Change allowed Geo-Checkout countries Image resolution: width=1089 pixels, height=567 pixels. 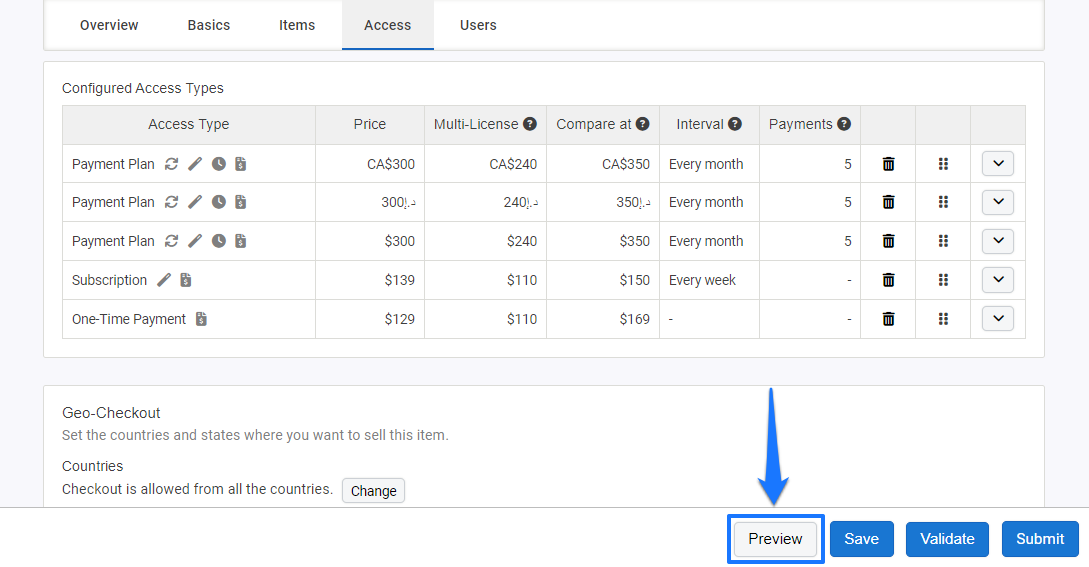(x=374, y=491)
